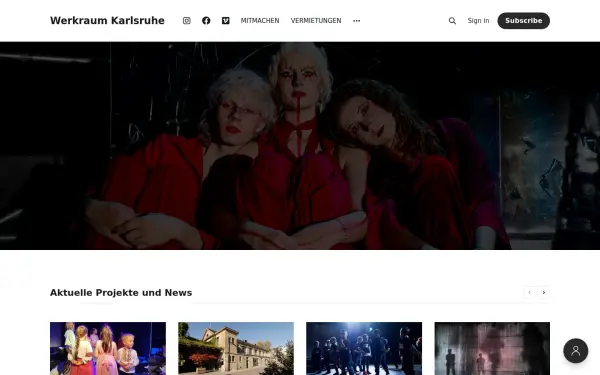This screenshot has height=375, width=600.
Task: Open the building with ivy thumbnail
Action: (x=236, y=349)
